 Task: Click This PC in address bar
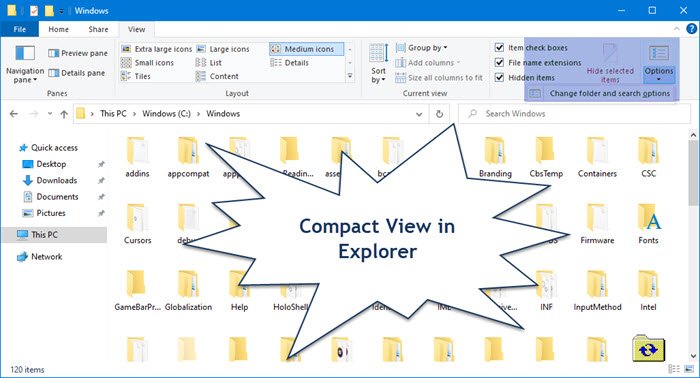point(113,114)
